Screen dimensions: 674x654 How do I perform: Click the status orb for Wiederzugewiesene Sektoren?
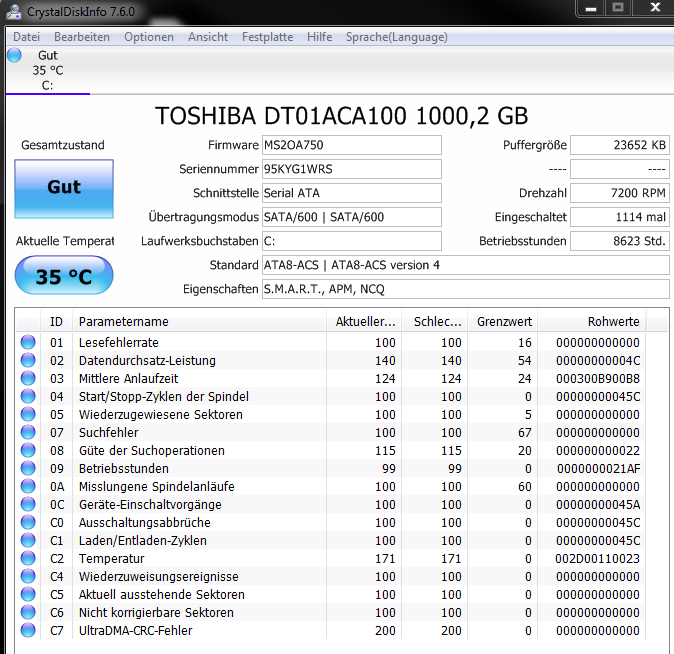coord(28,415)
